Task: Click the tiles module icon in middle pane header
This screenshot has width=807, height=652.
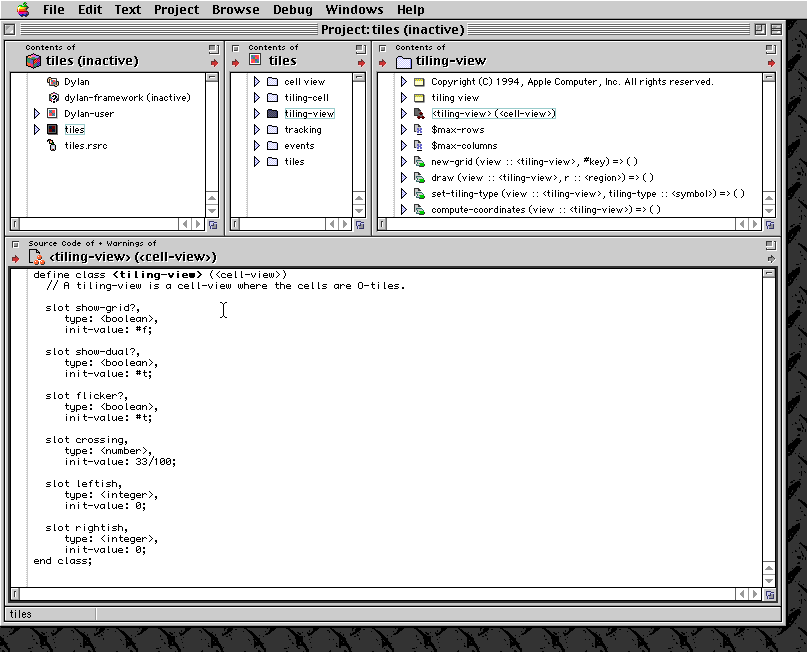Action: click(x=255, y=59)
